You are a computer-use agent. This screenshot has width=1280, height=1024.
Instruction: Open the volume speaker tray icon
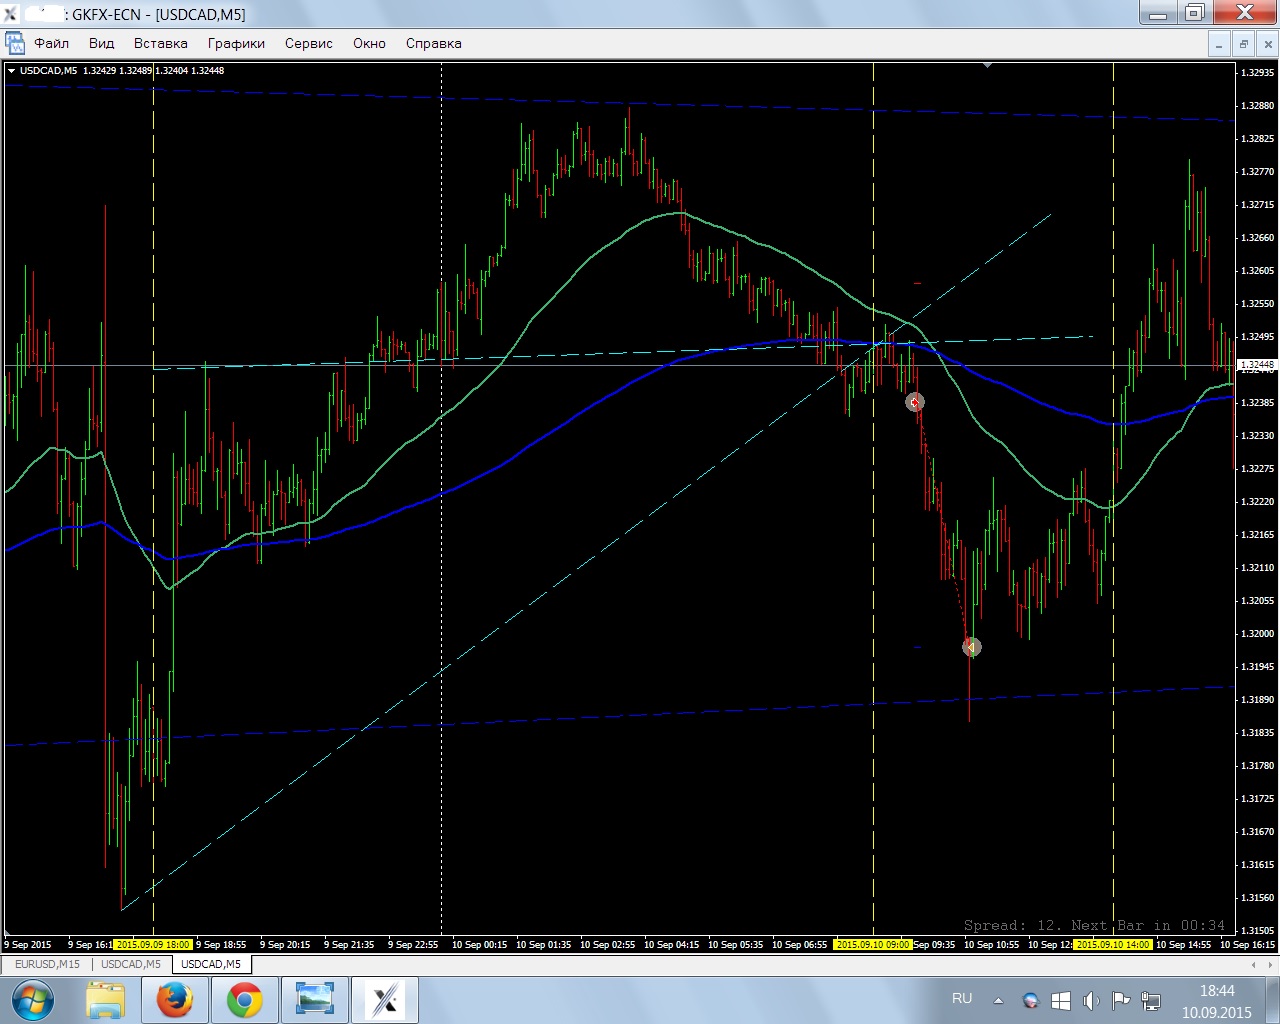1091,1000
